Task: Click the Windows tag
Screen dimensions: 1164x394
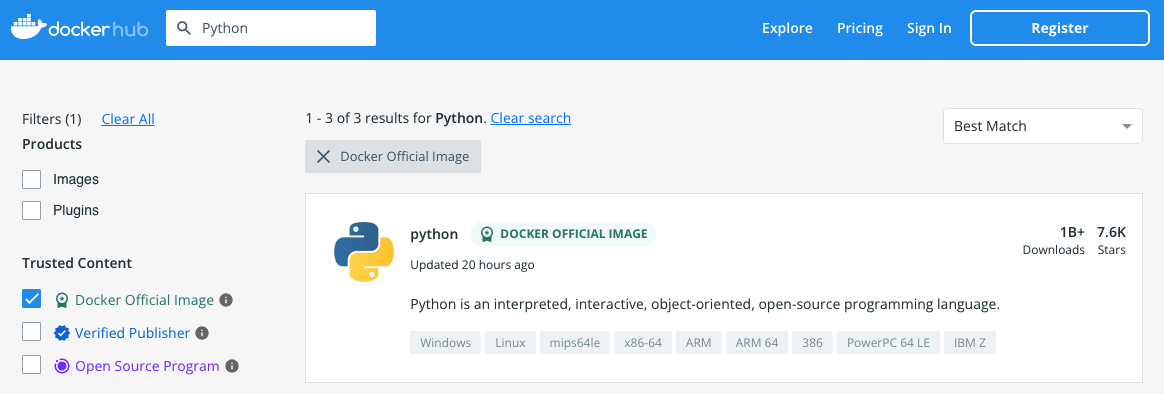Action: pyautogui.click(x=445, y=343)
